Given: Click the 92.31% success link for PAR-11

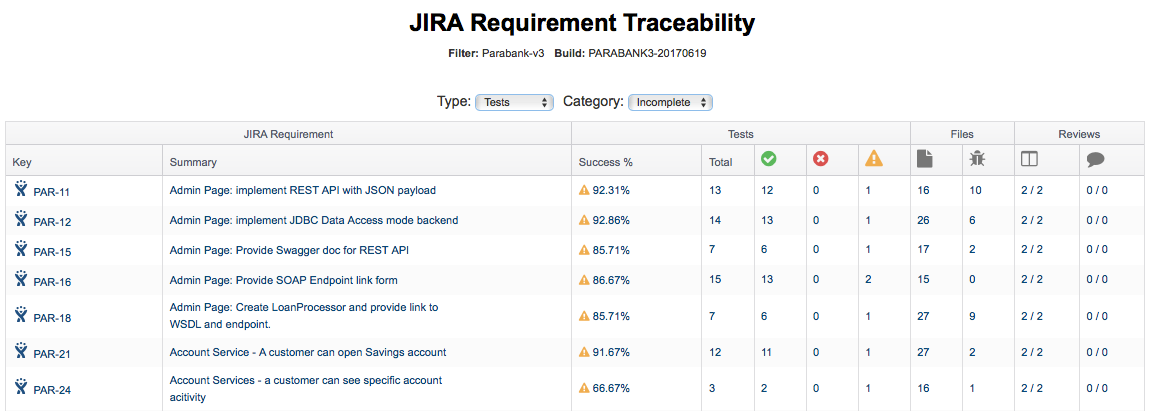Looking at the screenshot, I should 611,190.
